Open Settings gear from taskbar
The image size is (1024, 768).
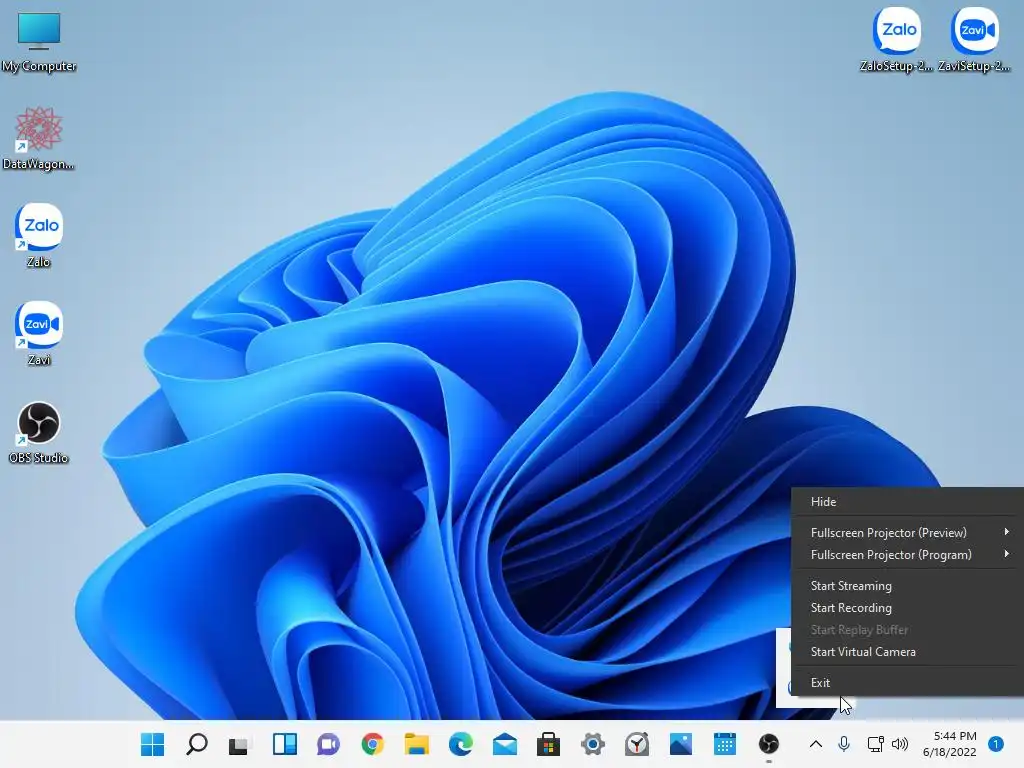click(x=593, y=744)
